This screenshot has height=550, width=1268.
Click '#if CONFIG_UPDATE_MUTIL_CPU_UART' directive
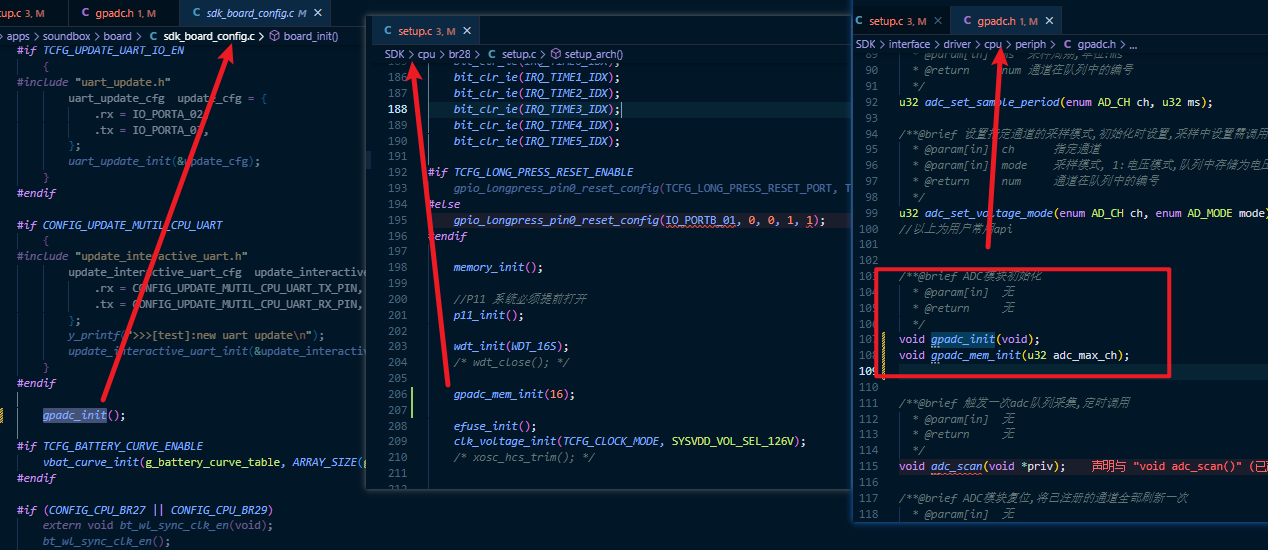pos(120,225)
